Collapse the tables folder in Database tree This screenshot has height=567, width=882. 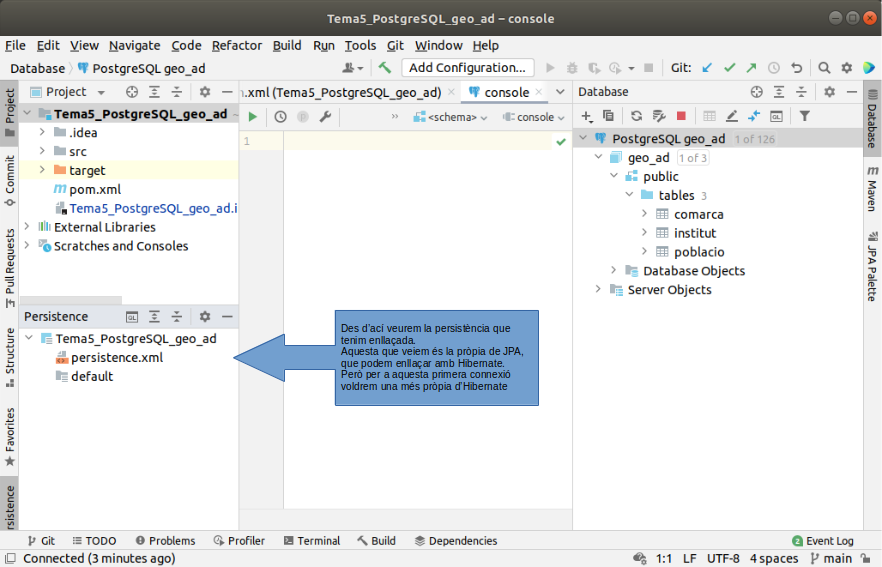629,195
